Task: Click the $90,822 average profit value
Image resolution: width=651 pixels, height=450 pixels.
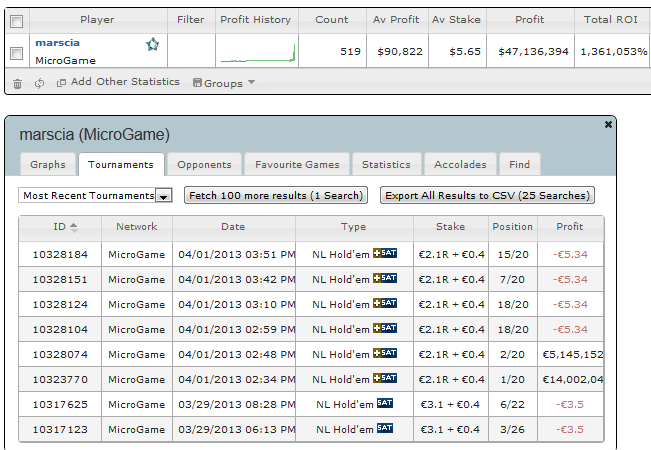Action: click(x=400, y=51)
